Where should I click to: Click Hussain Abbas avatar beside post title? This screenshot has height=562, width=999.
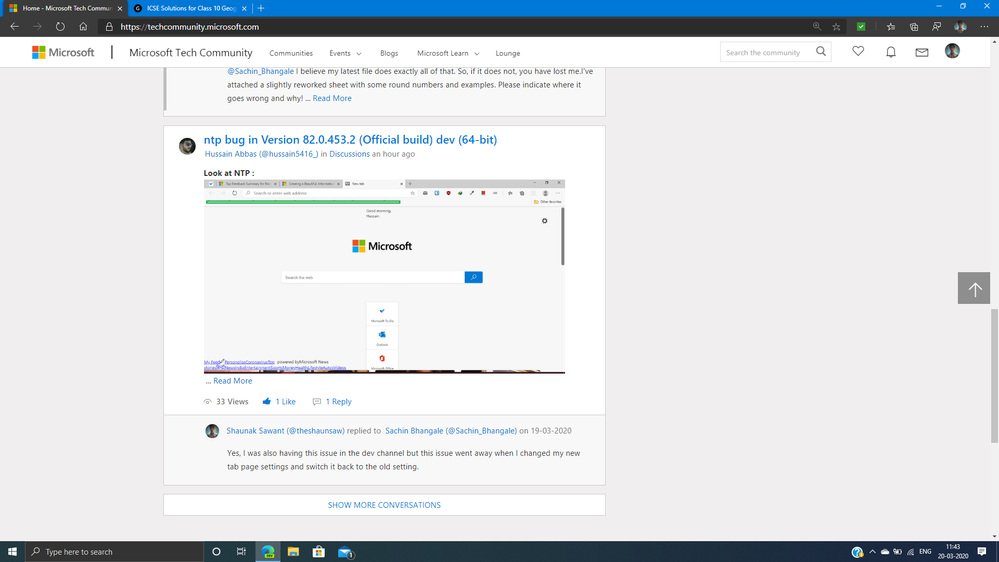[x=187, y=146]
